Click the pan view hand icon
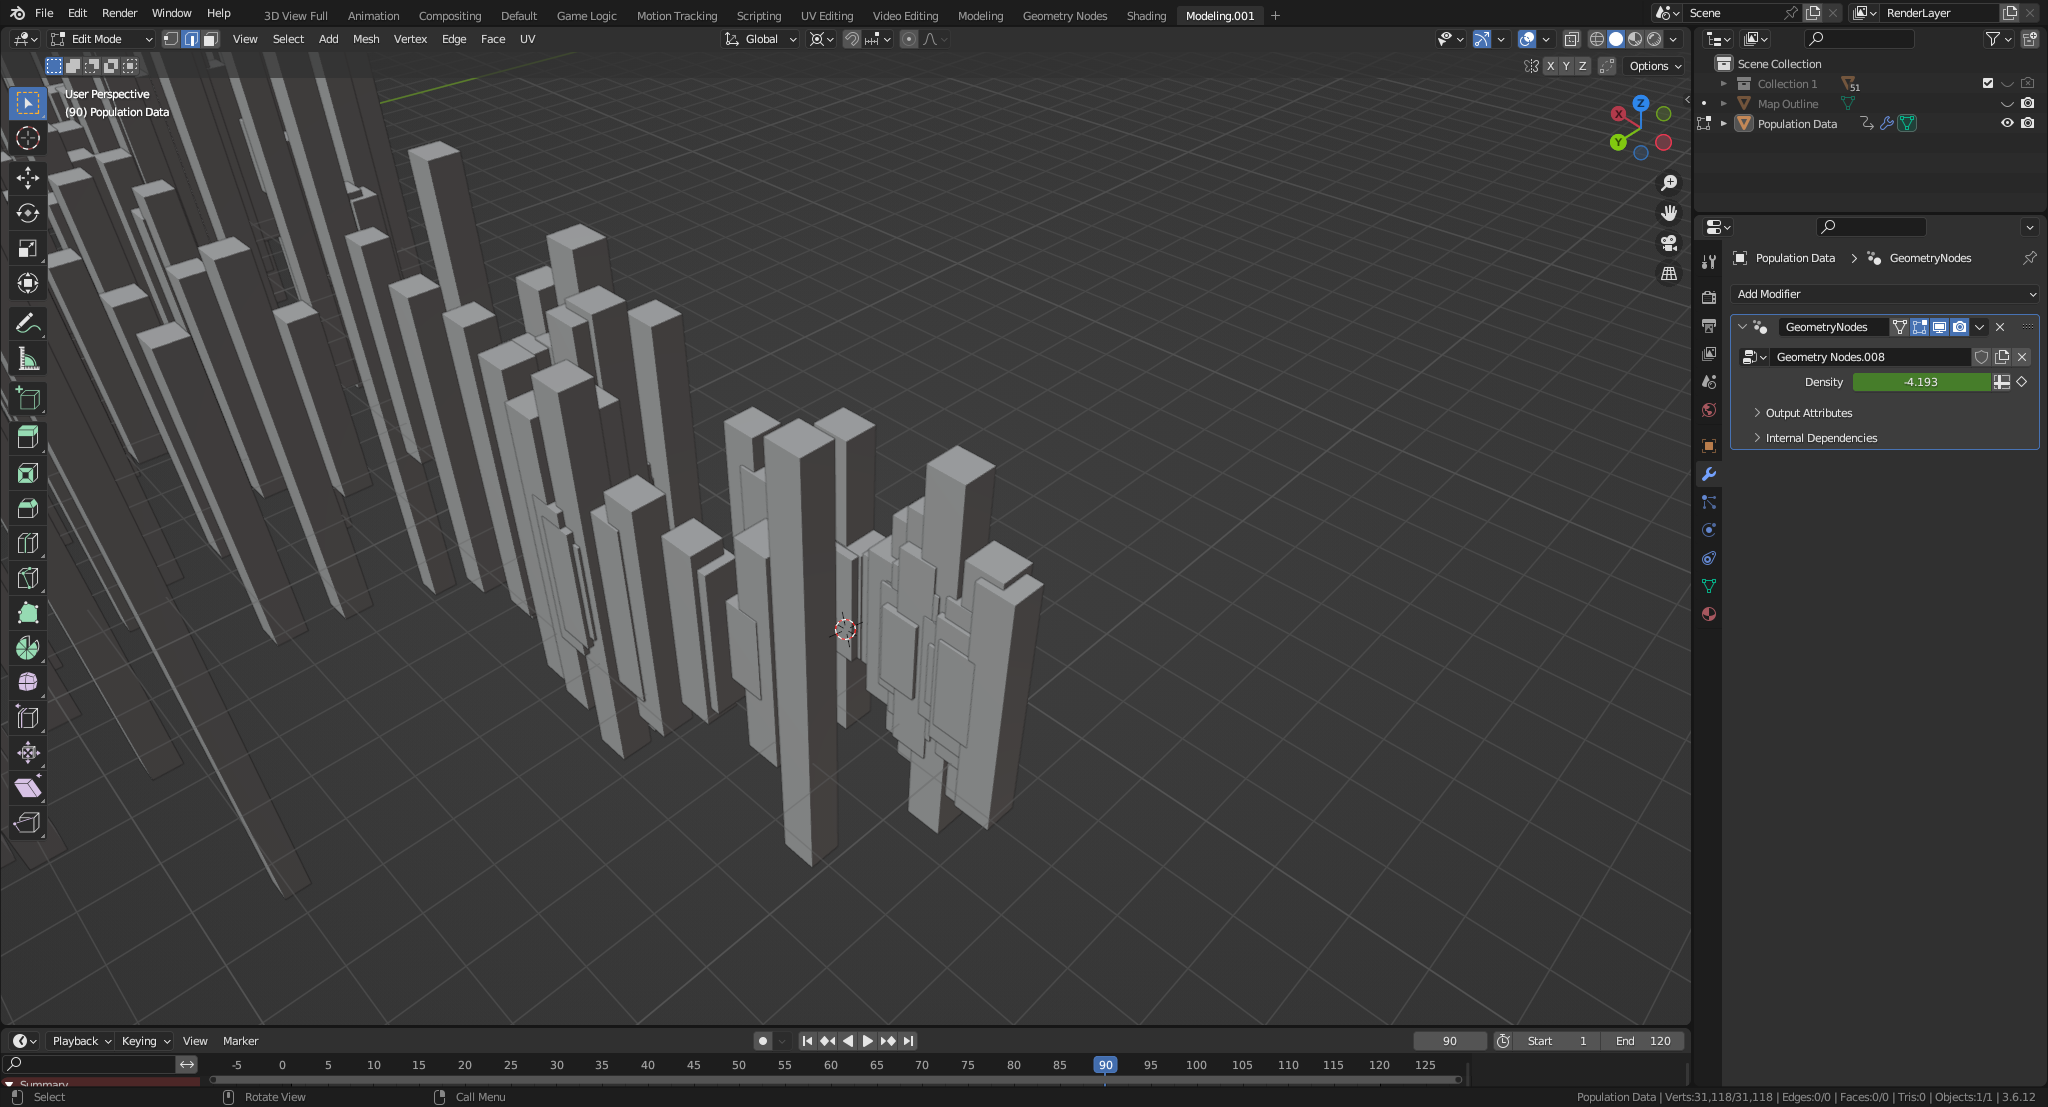 tap(1668, 213)
